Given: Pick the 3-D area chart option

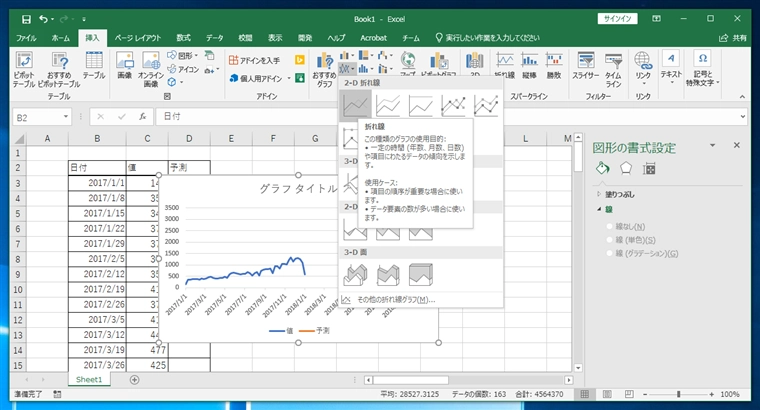Looking at the screenshot, I should (x=356, y=273).
